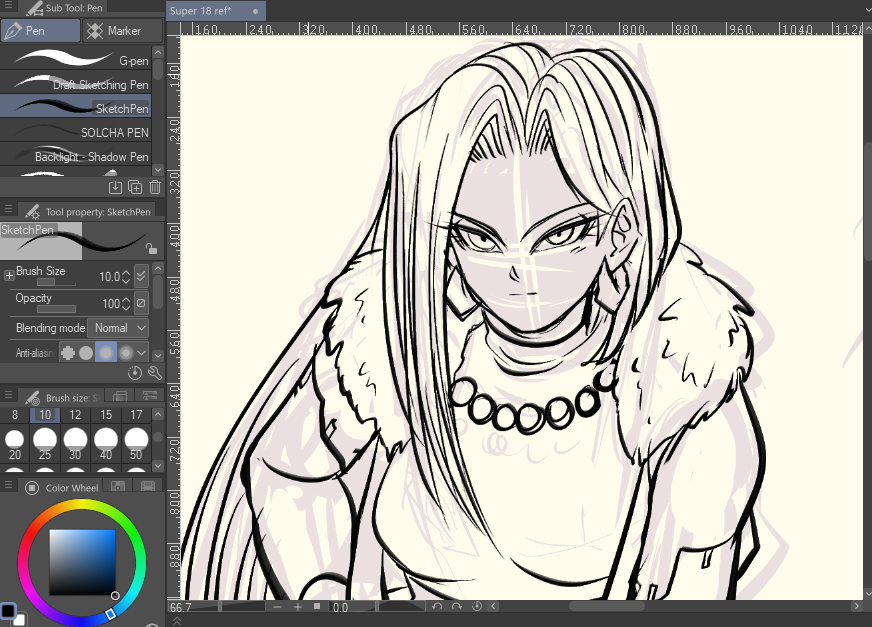This screenshot has height=627, width=872.
Task: Click the blue hue marker on color ring
Action: click(x=111, y=614)
